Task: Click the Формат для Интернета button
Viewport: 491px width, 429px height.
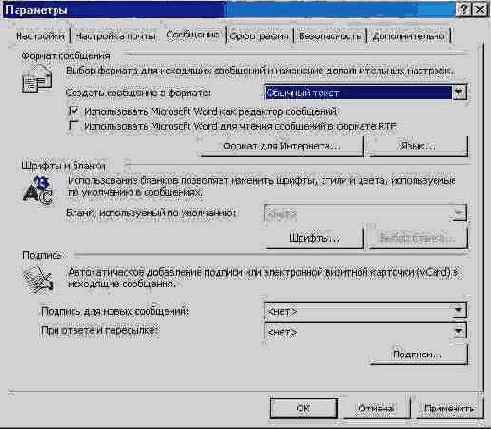Action: tap(282, 146)
